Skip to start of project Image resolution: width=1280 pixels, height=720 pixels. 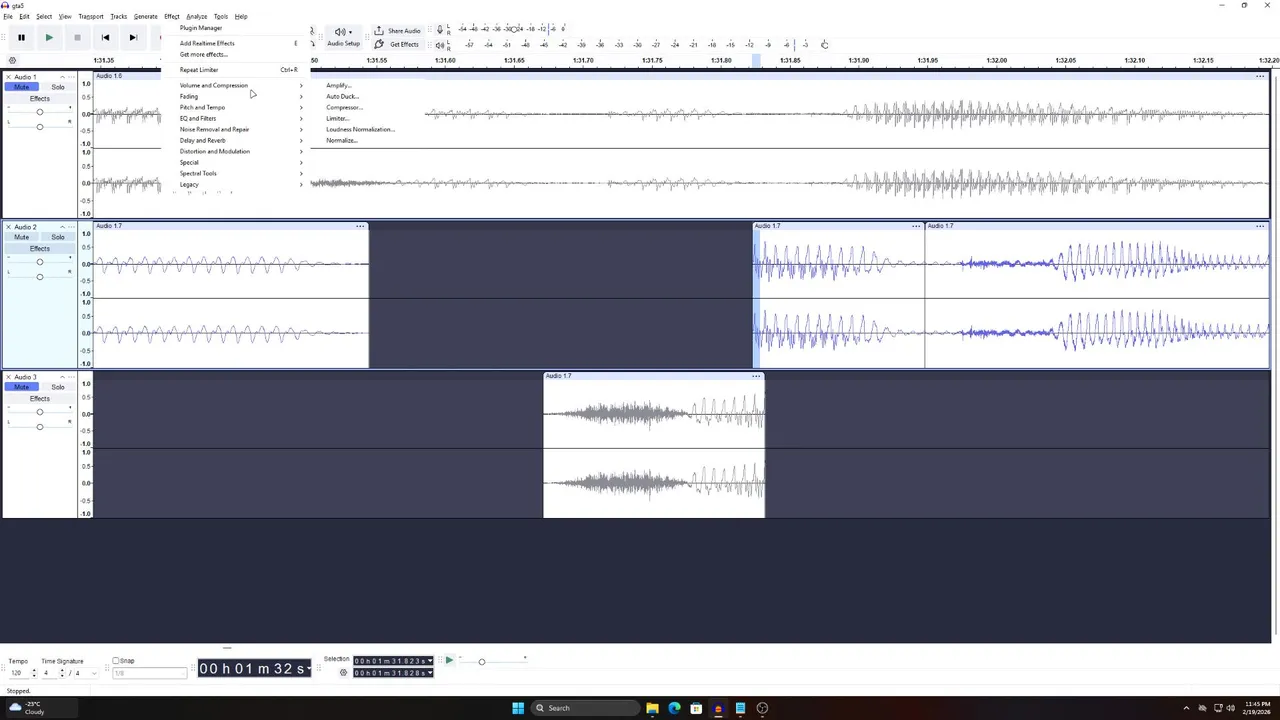(105, 37)
